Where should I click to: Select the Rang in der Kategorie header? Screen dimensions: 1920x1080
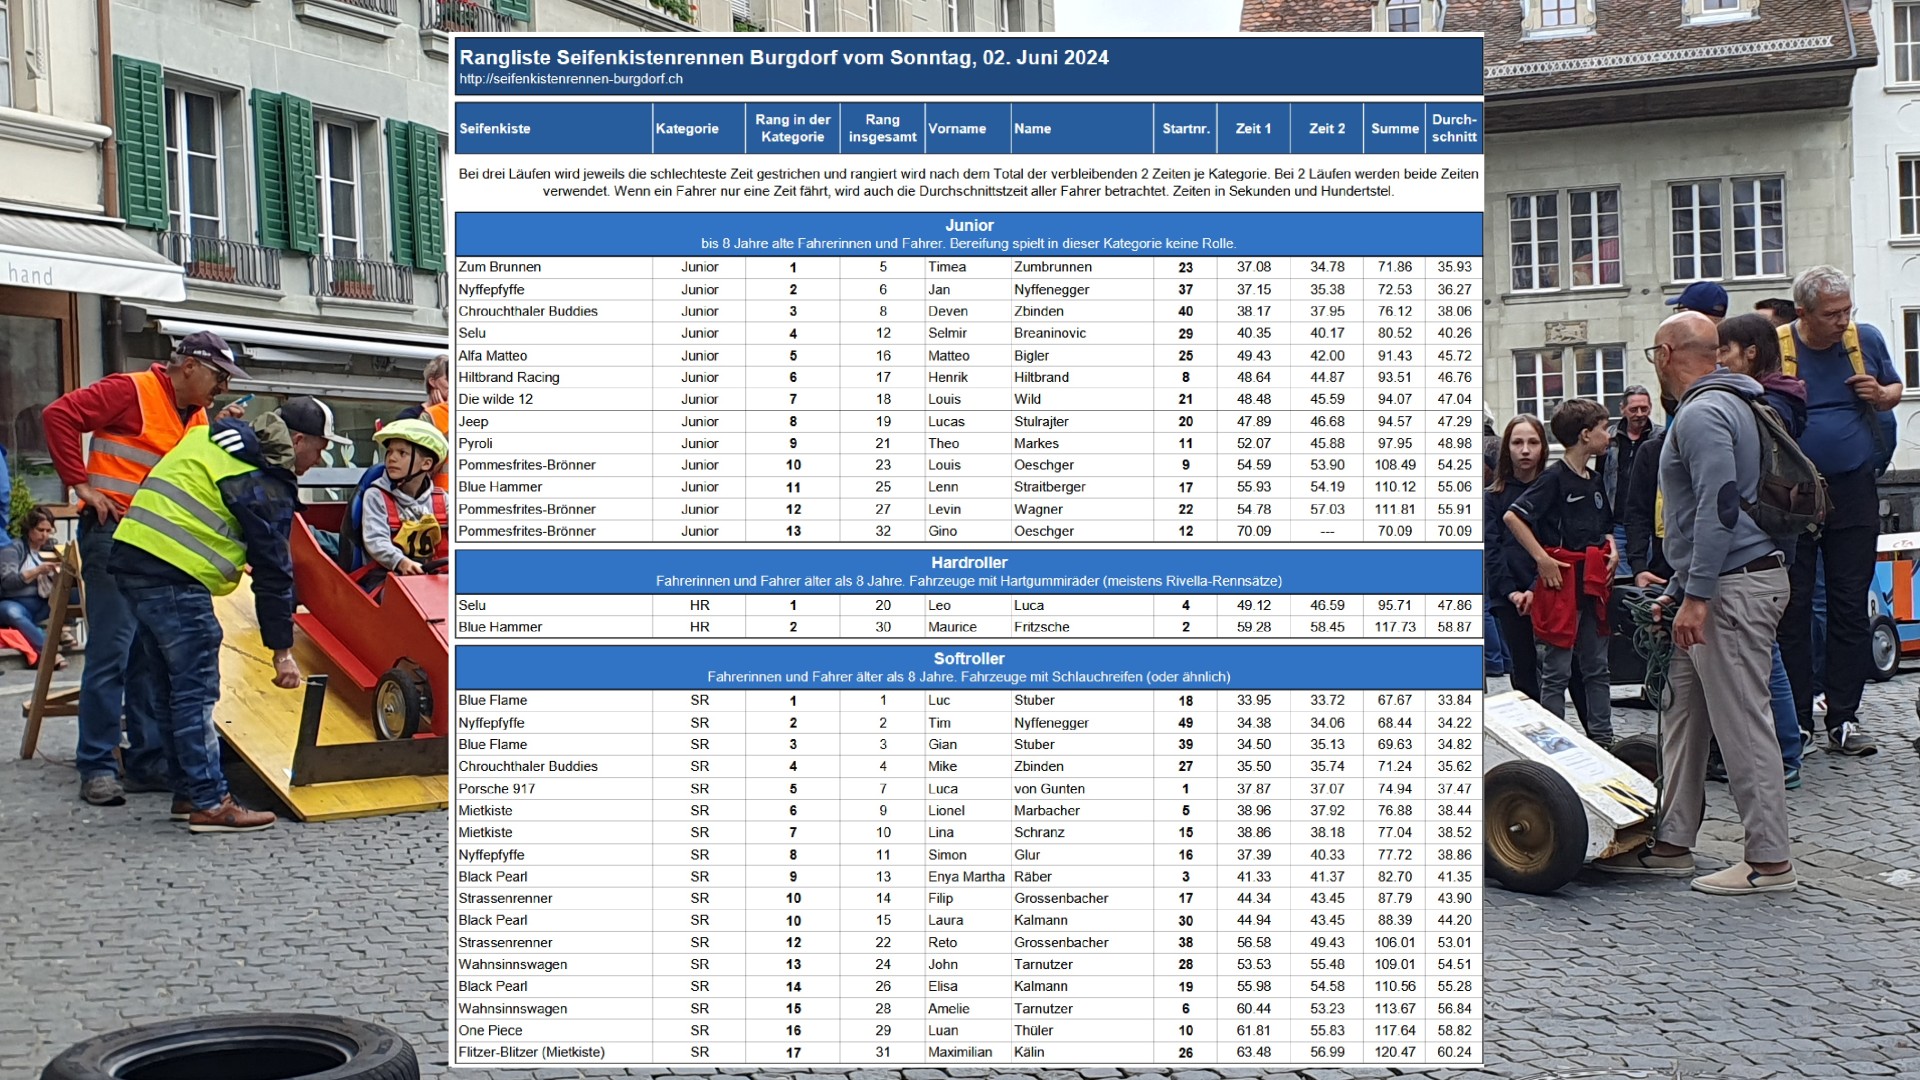tap(792, 128)
